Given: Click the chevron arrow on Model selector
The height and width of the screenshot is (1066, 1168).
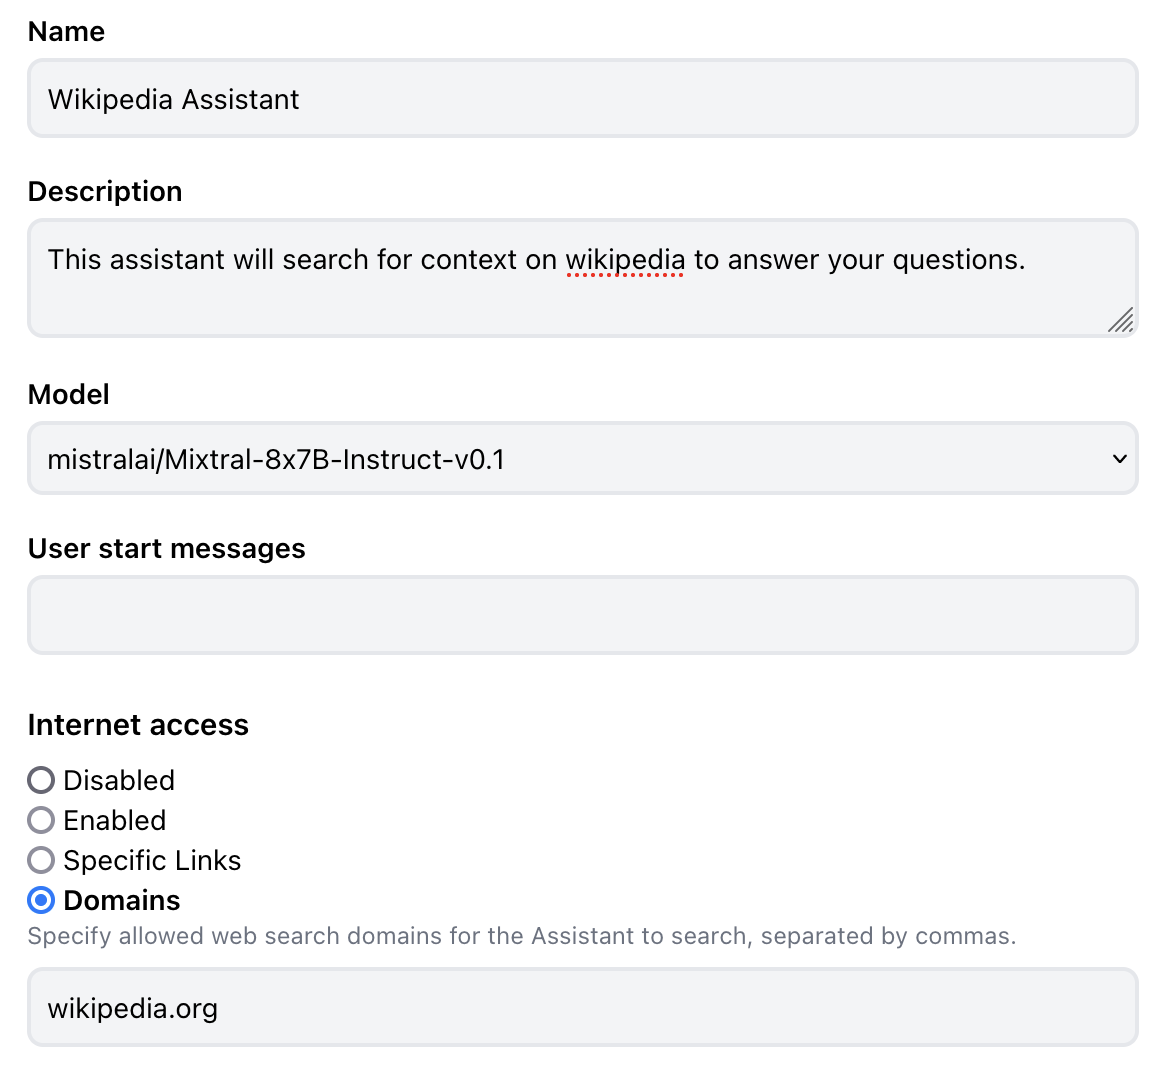Looking at the screenshot, I should (x=1119, y=459).
